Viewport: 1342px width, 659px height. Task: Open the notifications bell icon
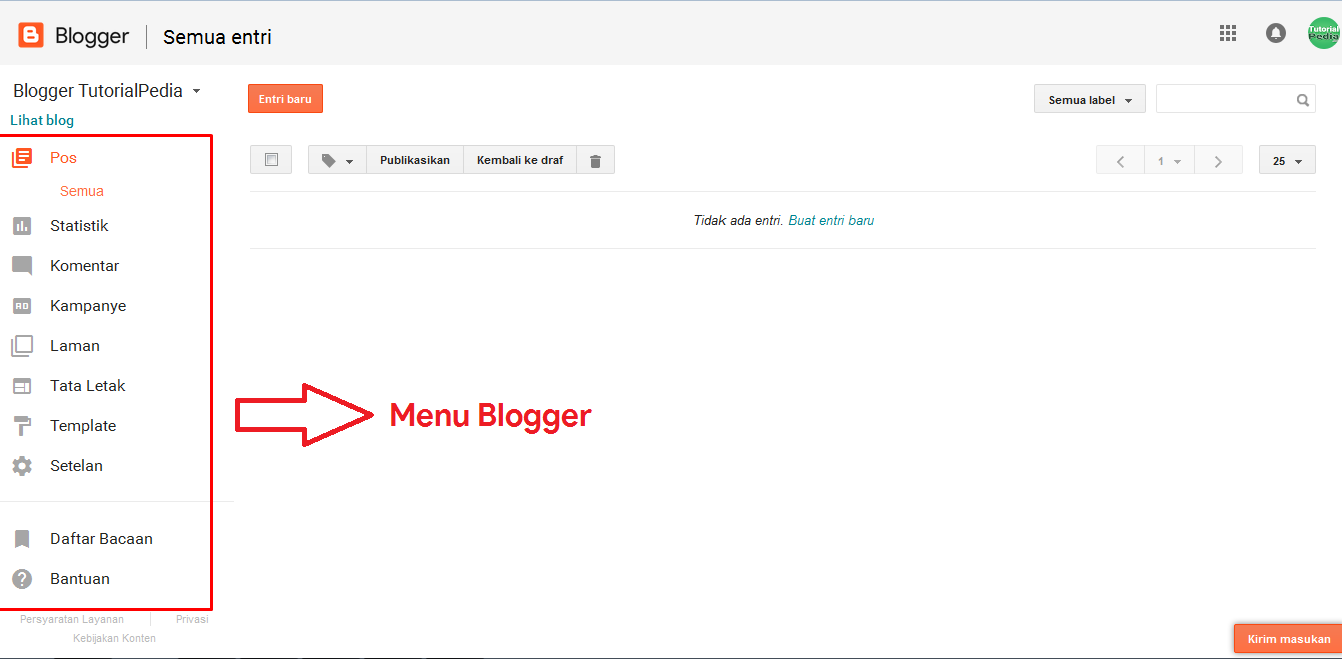[1276, 33]
